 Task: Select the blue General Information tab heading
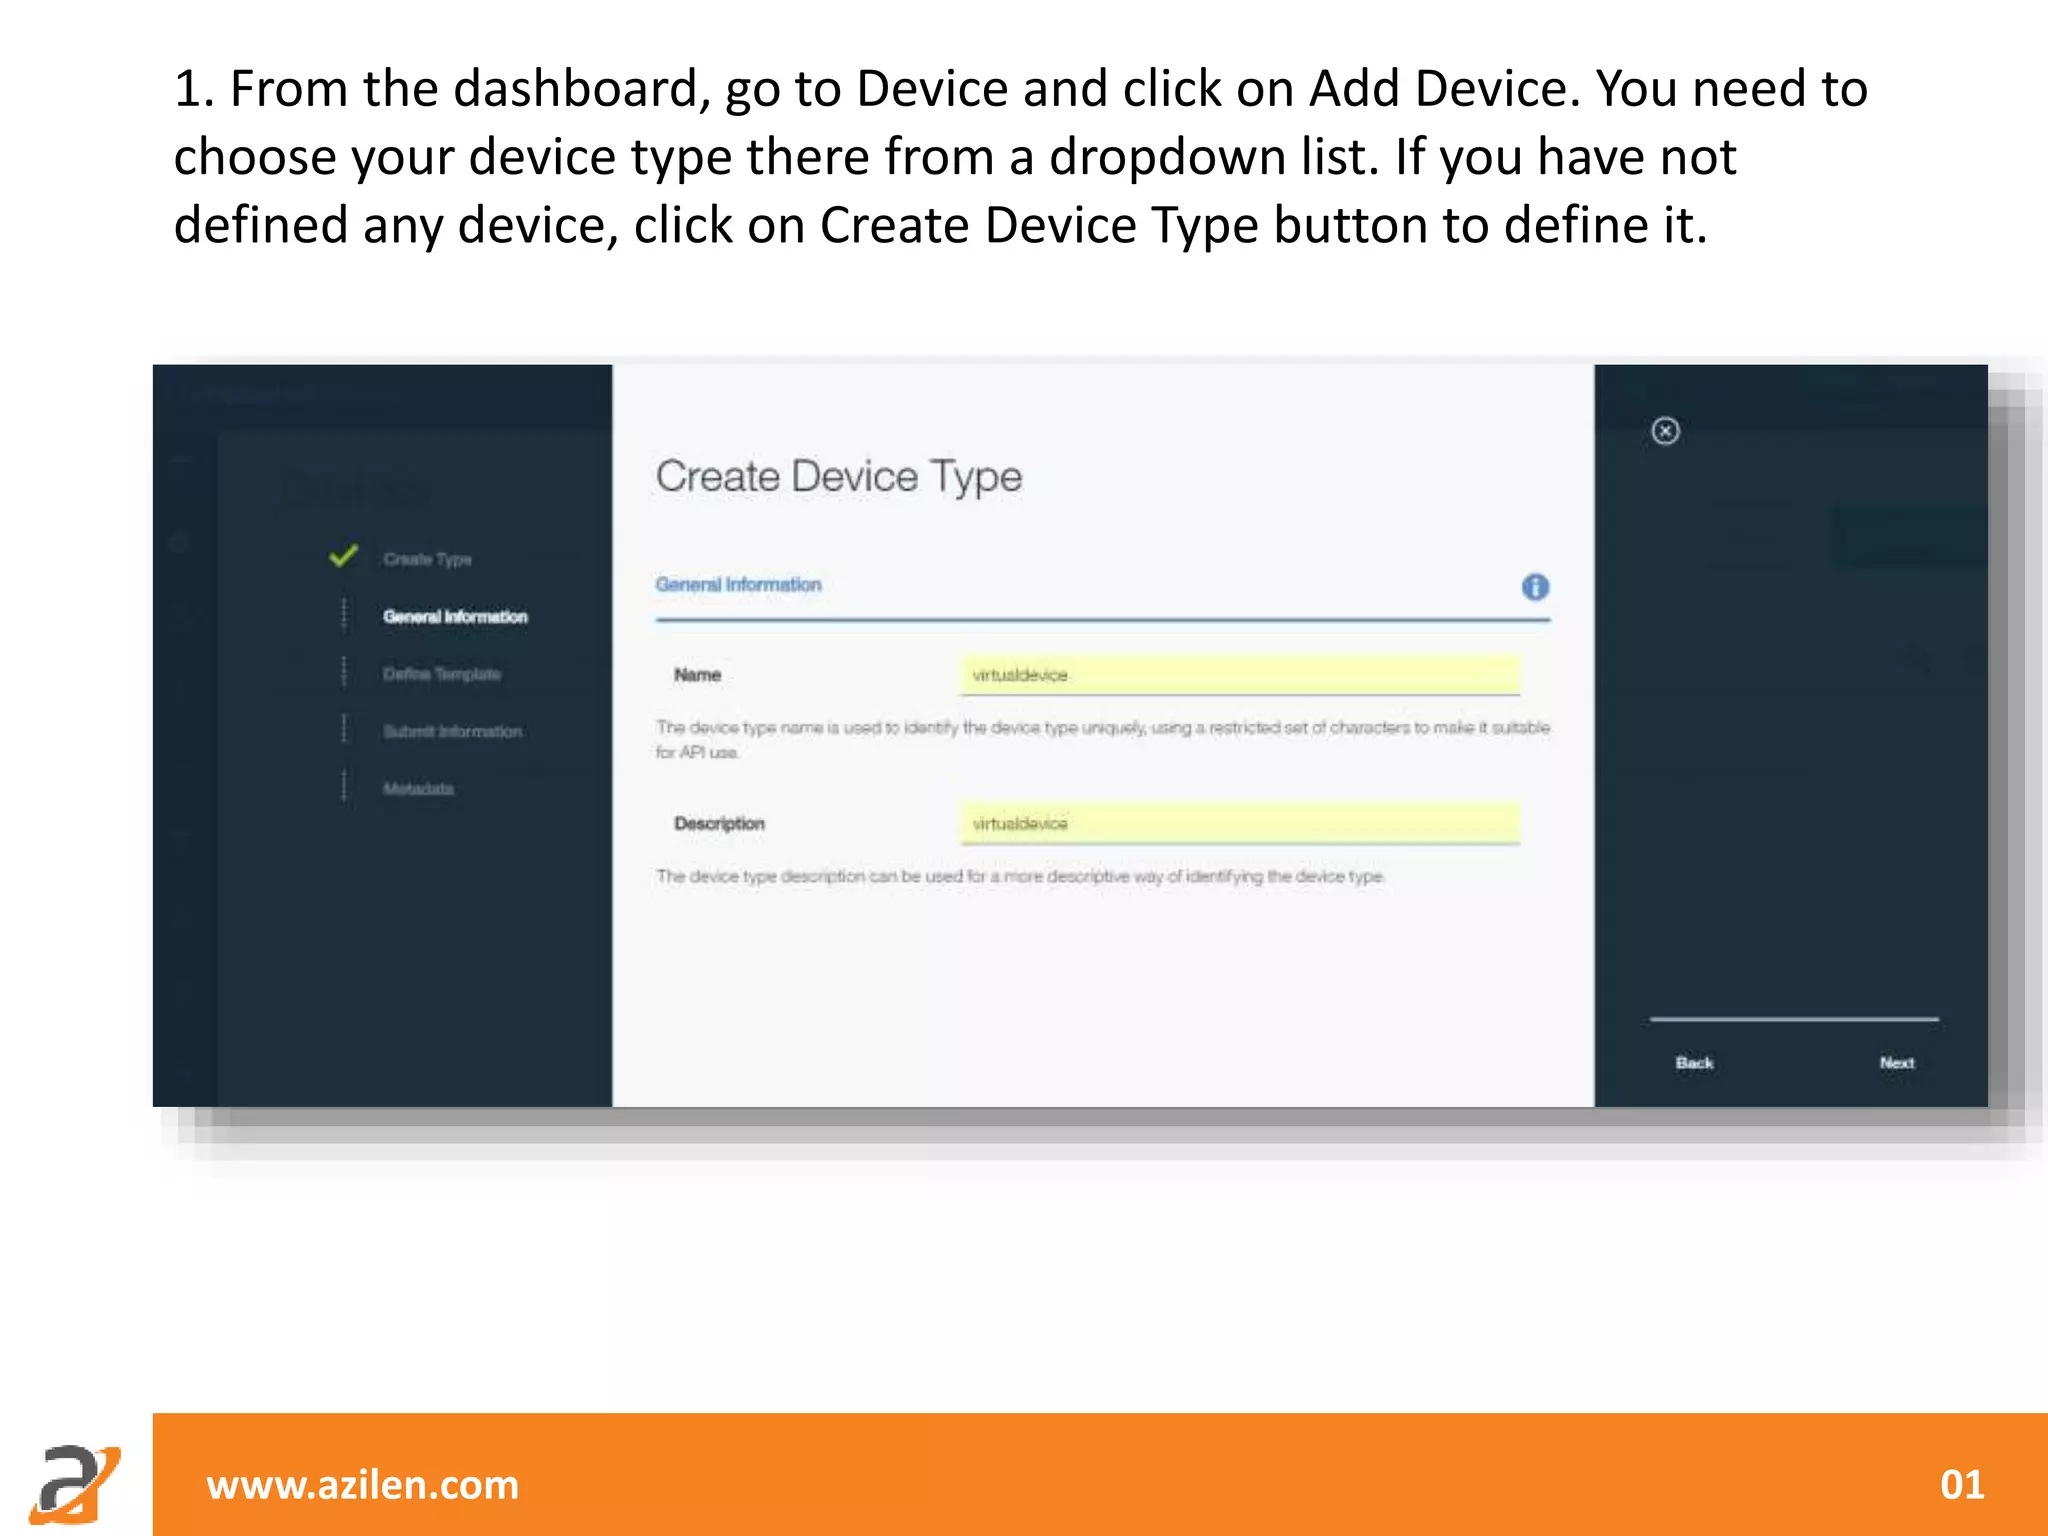[738, 584]
